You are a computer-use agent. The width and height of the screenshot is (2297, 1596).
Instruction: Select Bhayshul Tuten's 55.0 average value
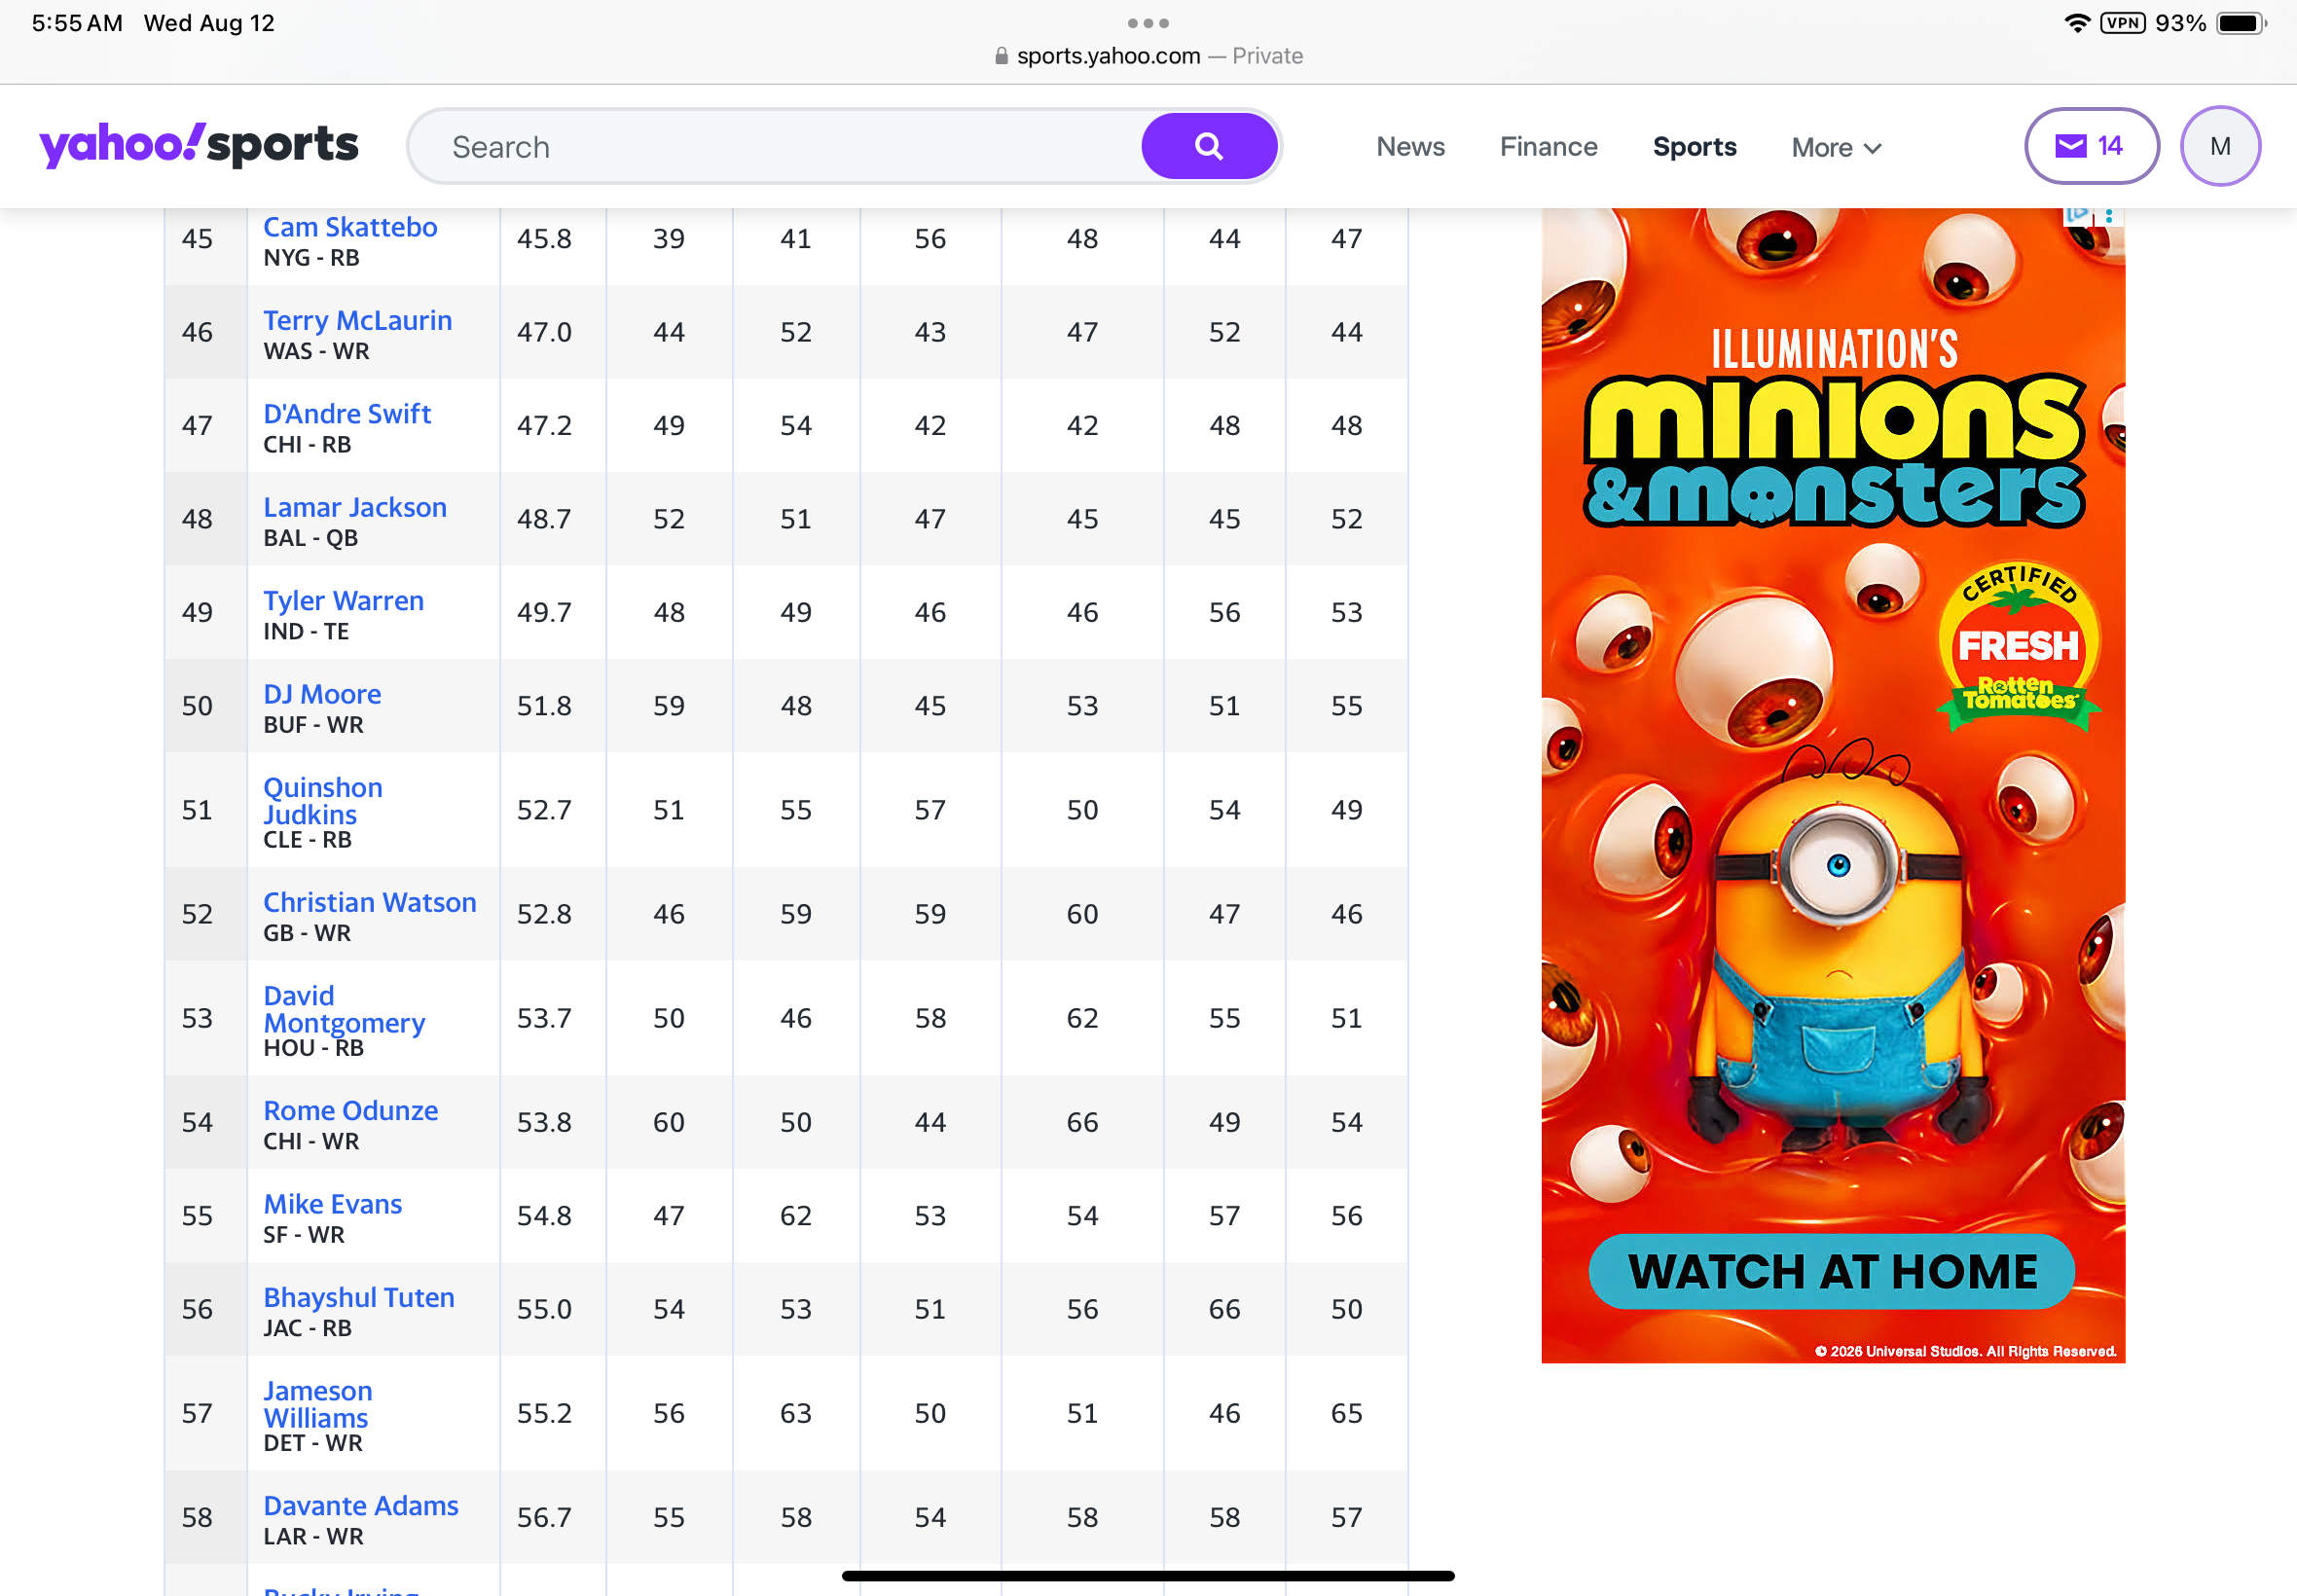click(544, 1308)
